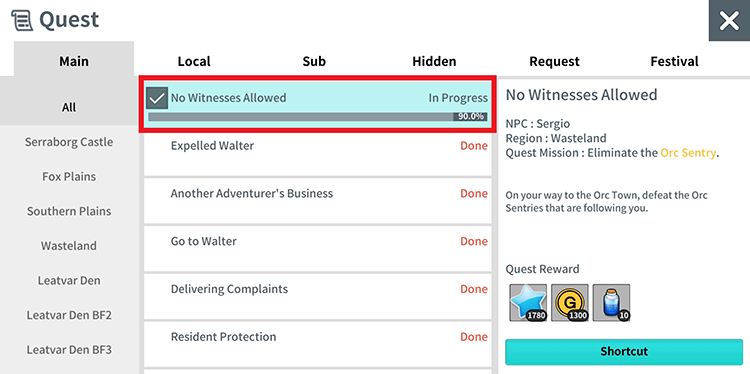Filter quests by Fox Plains region

(x=69, y=176)
